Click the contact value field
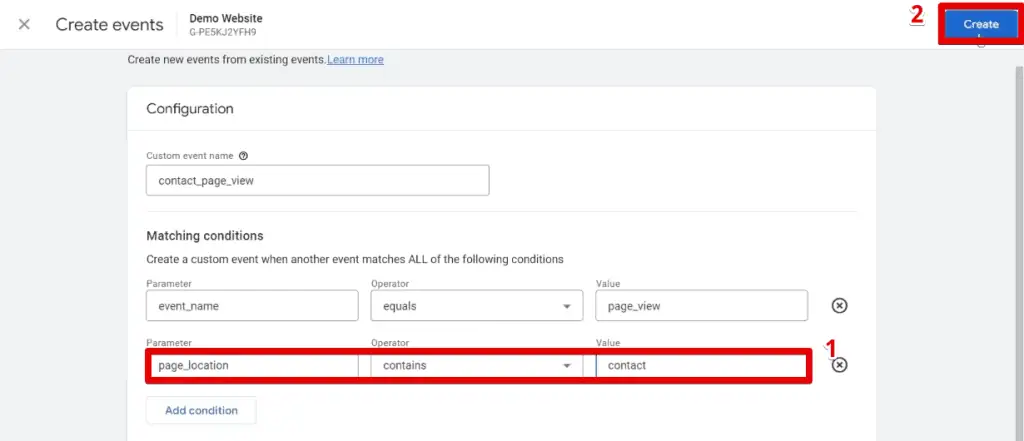Screen dimensions: 1024x441 pos(701,365)
